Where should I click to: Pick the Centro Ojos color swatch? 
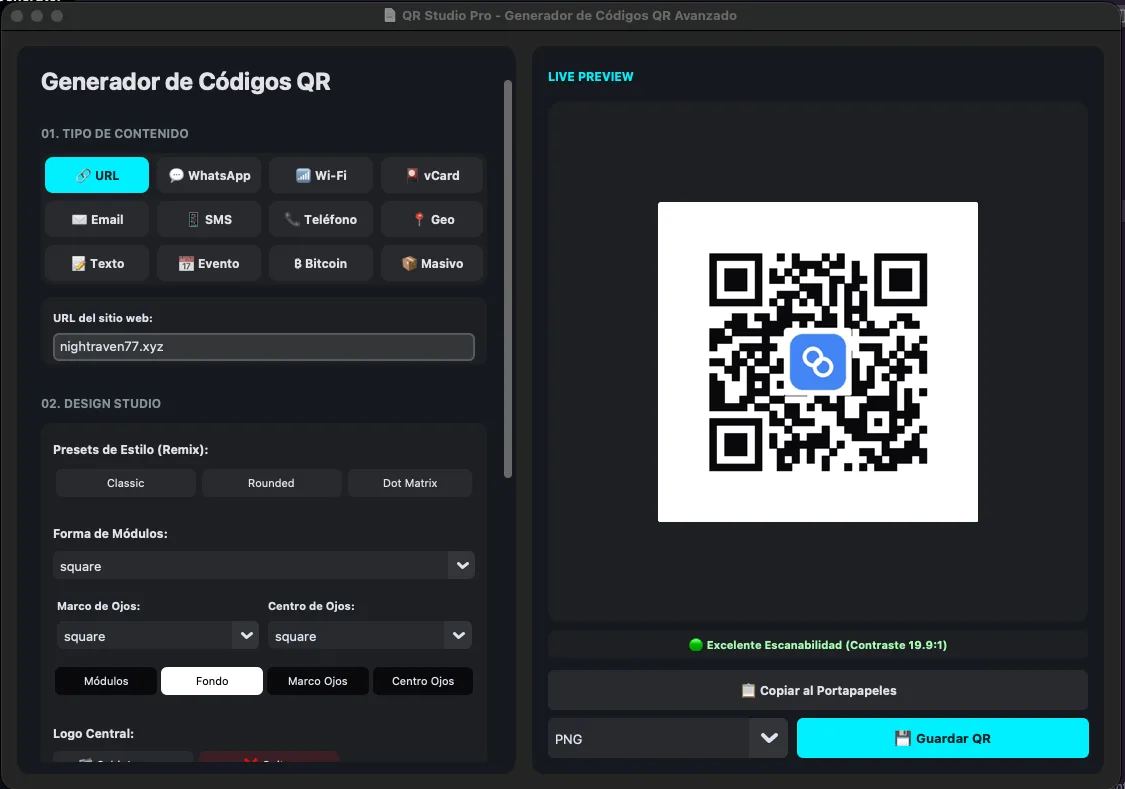(423, 681)
